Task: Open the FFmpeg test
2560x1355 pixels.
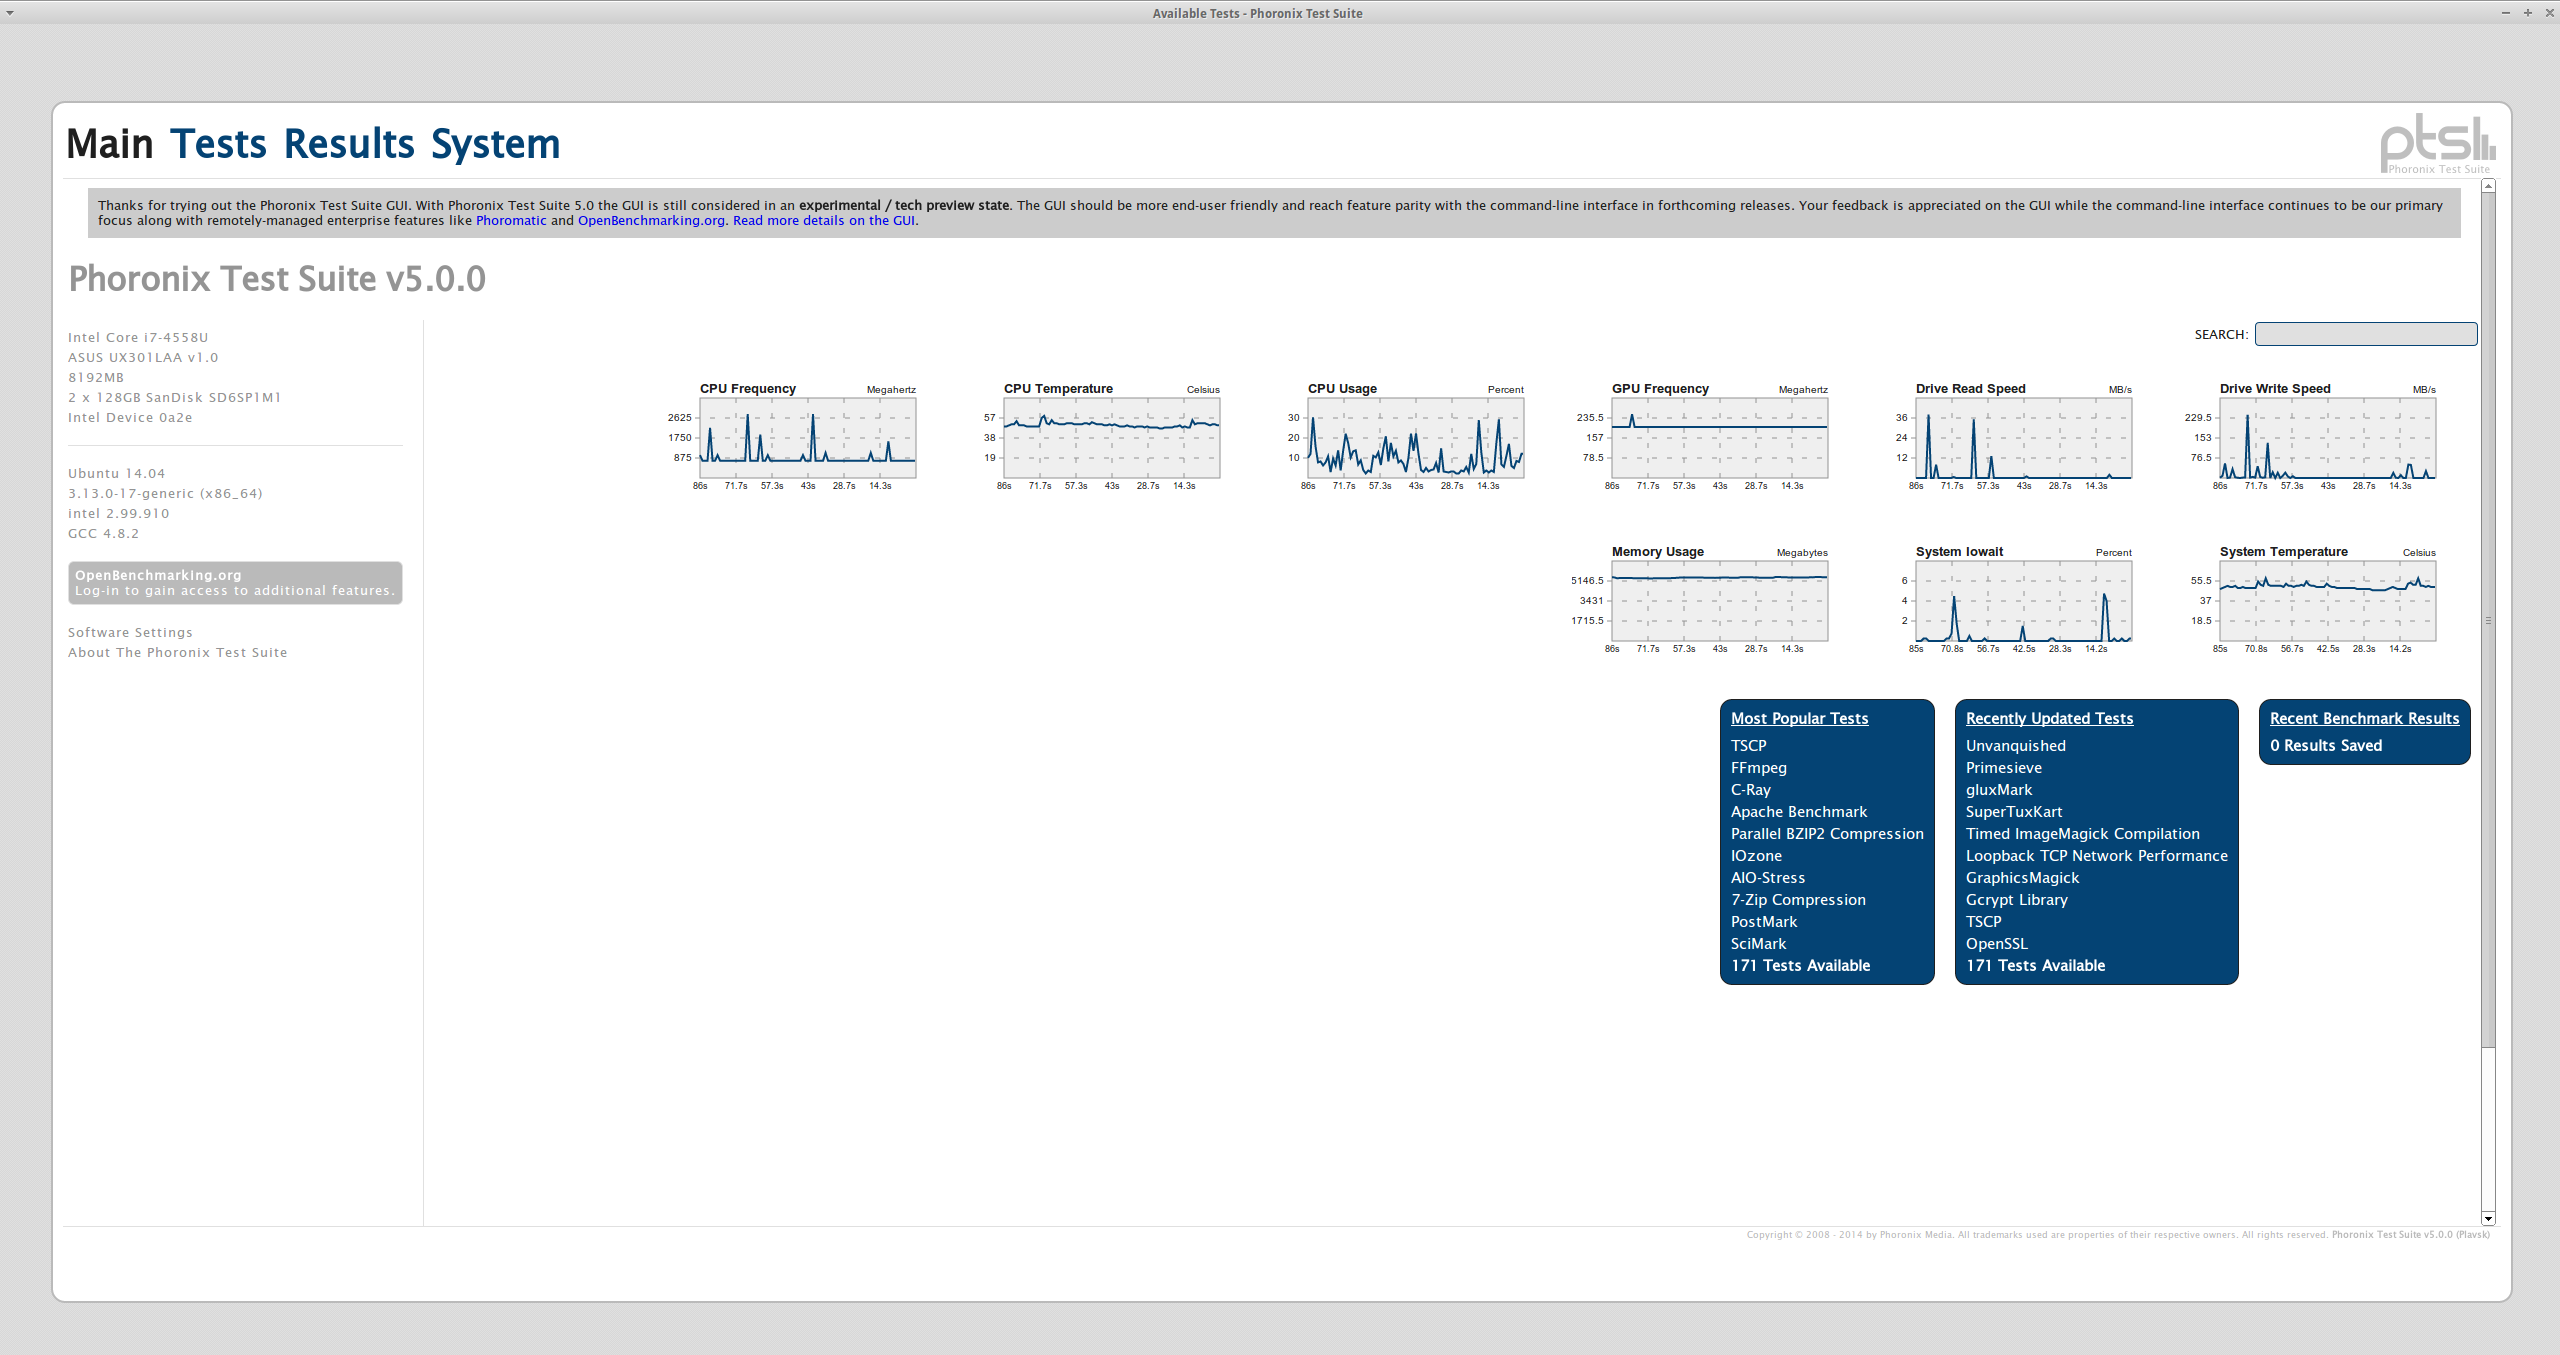Action: [1758, 768]
